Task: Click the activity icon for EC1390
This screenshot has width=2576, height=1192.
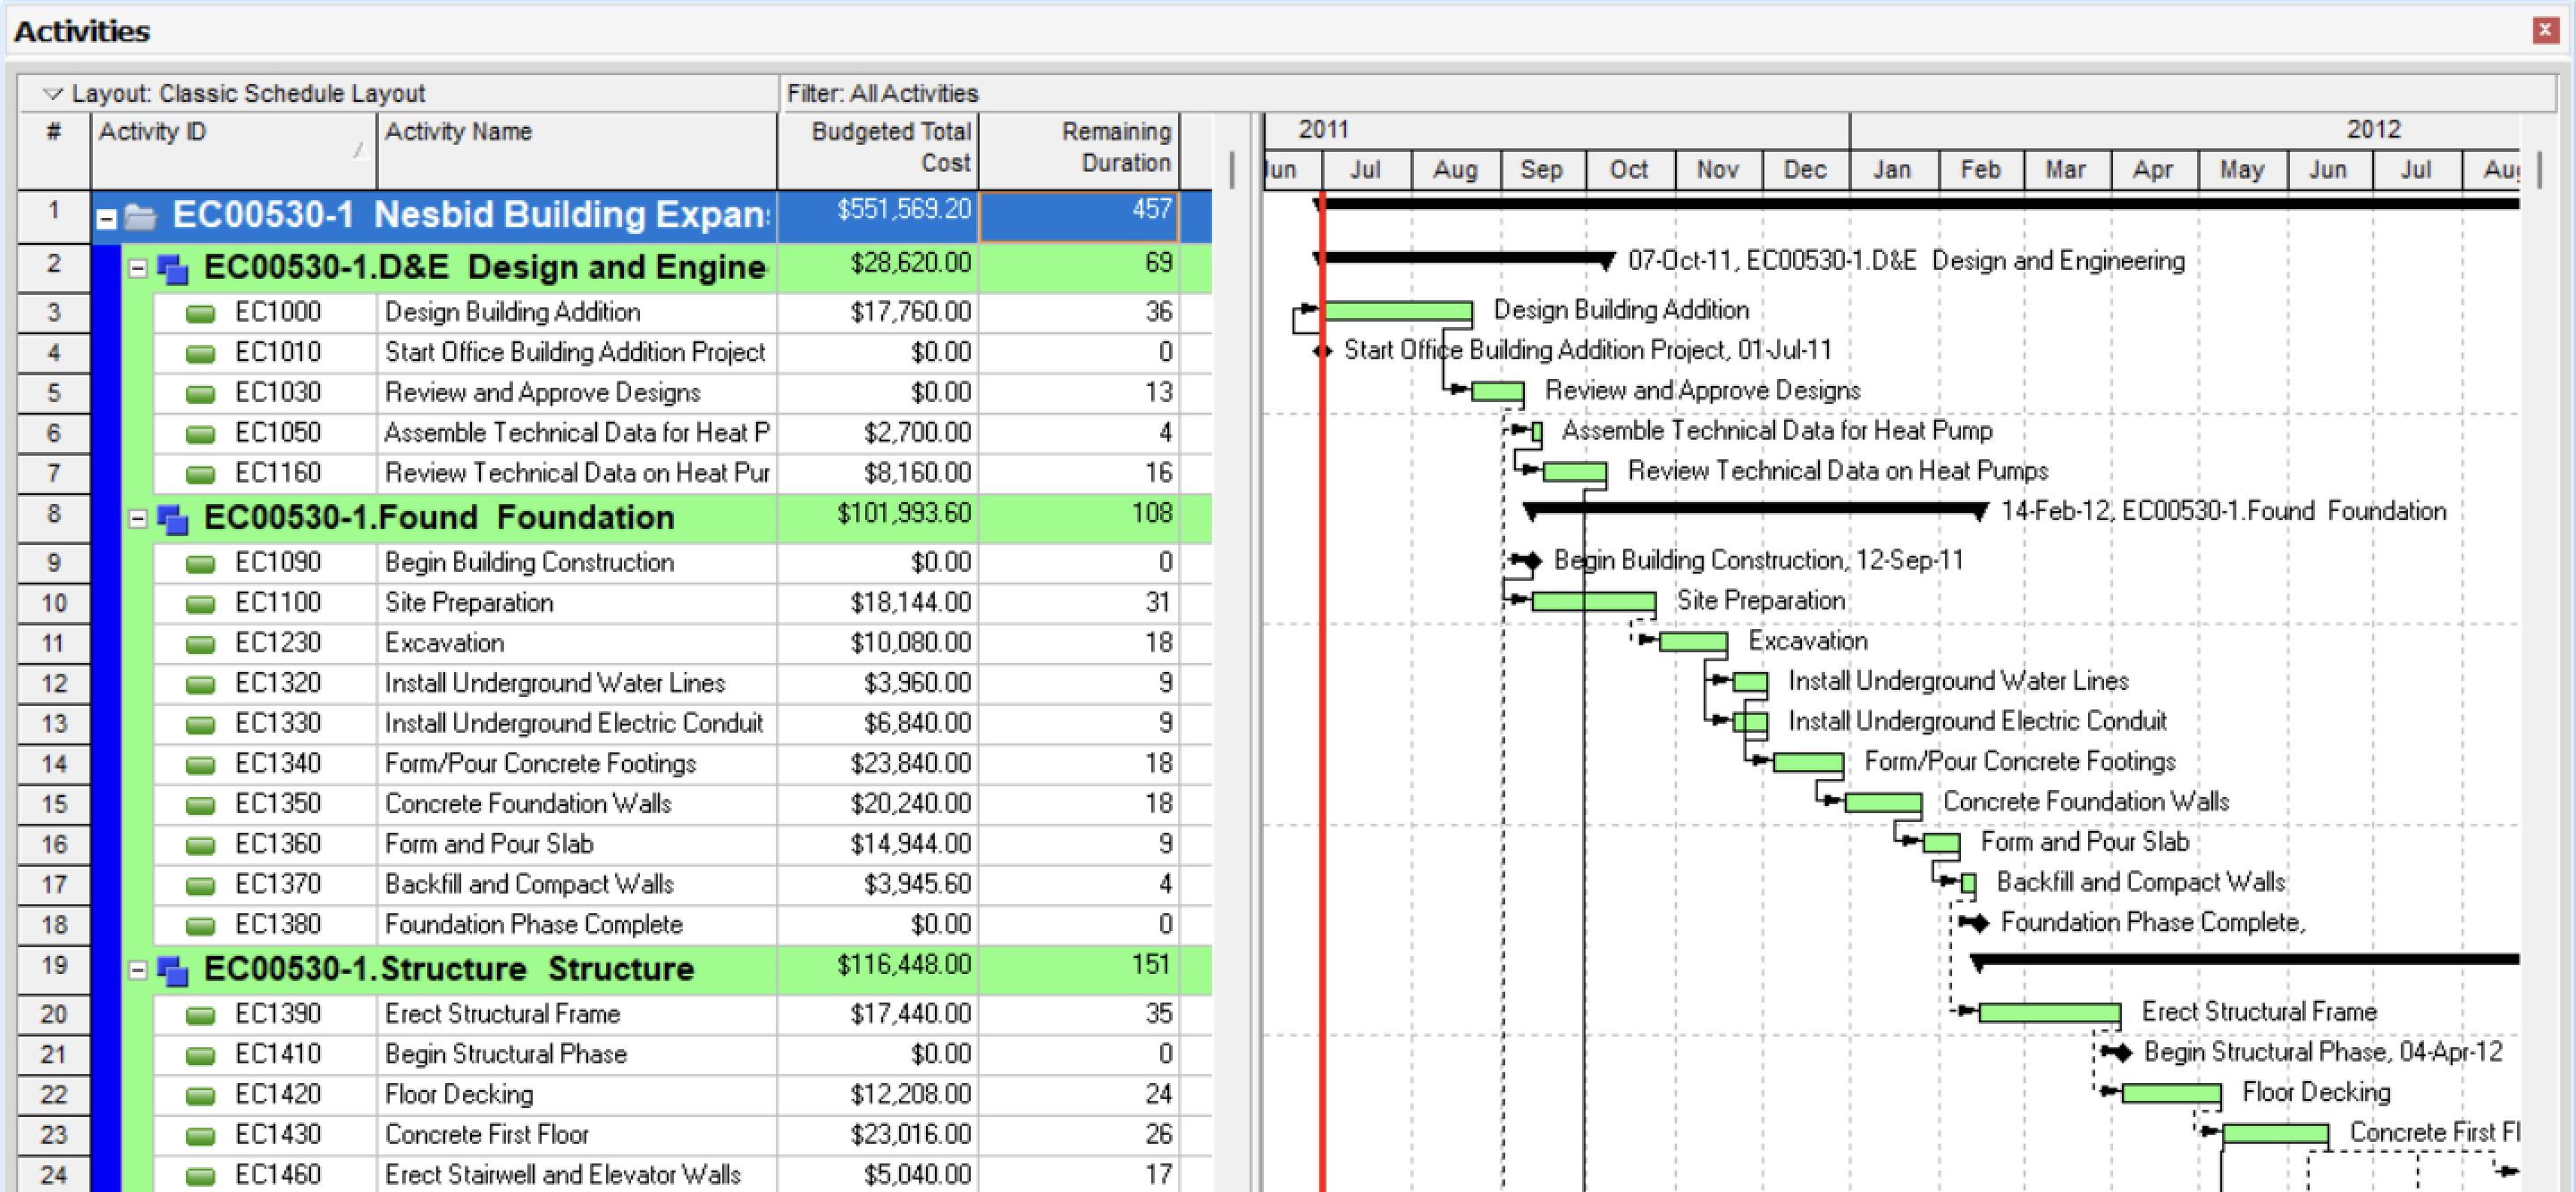Action: click(x=200, y=1015)
